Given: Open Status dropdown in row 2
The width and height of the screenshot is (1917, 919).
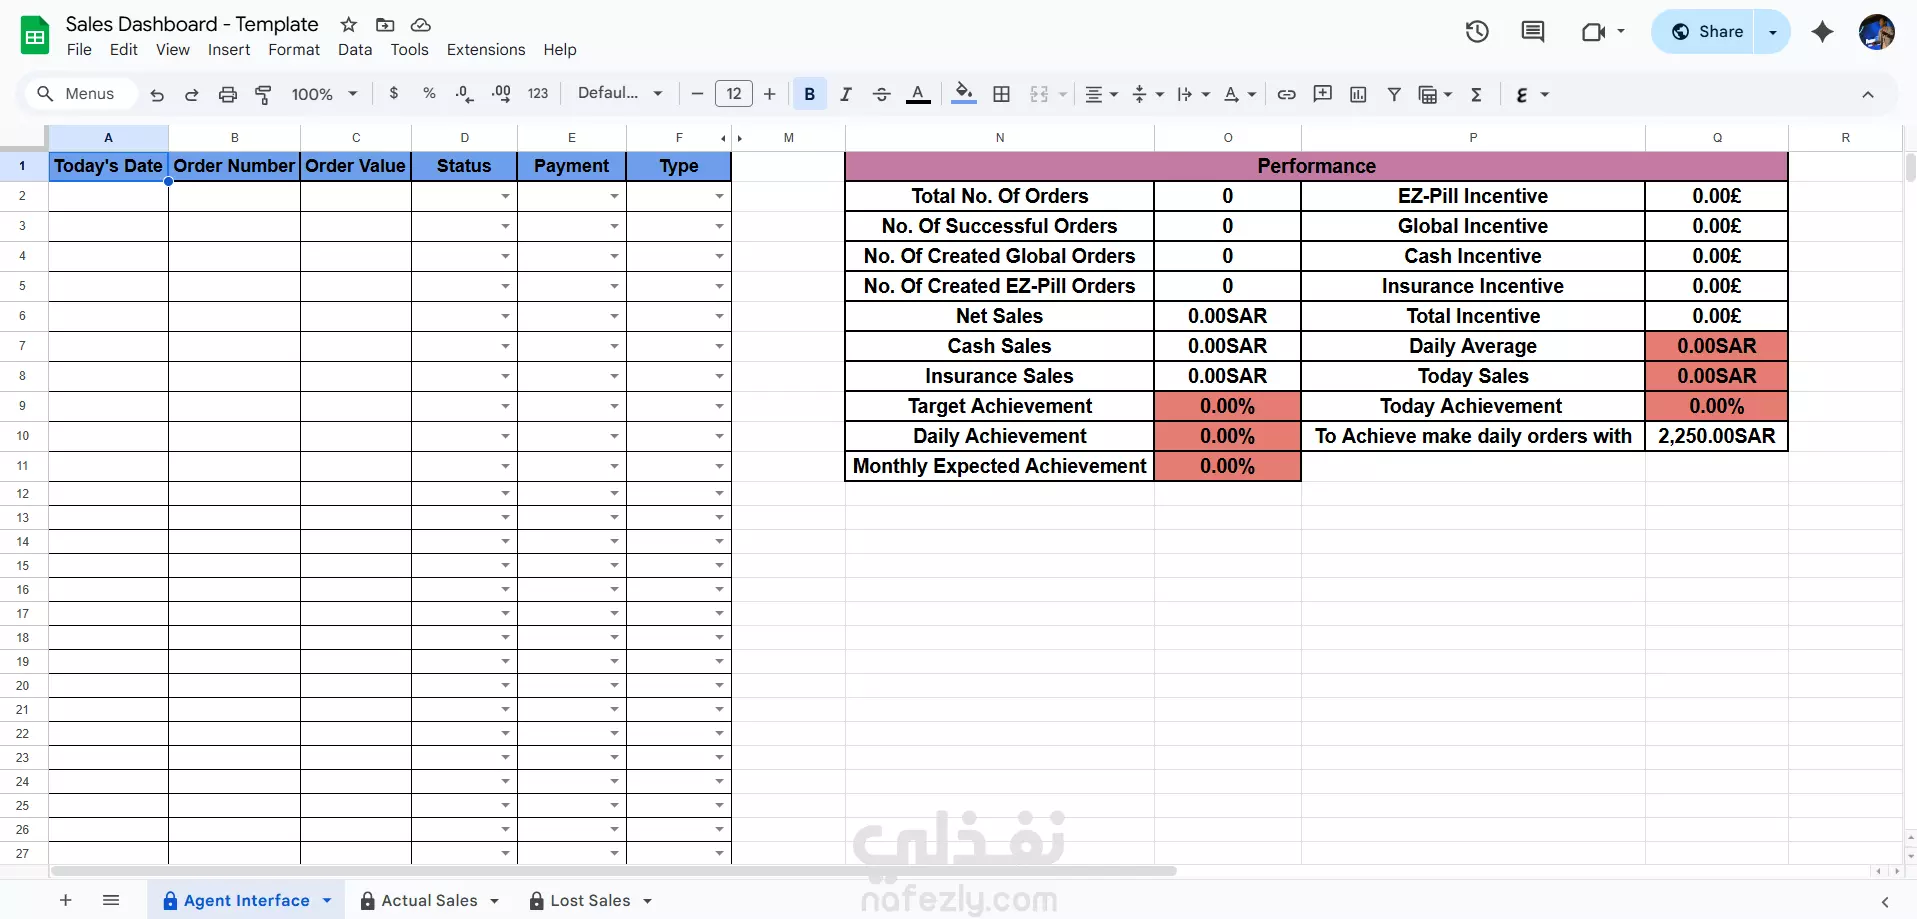Looking at the screenshot, I should coord(506,196).
